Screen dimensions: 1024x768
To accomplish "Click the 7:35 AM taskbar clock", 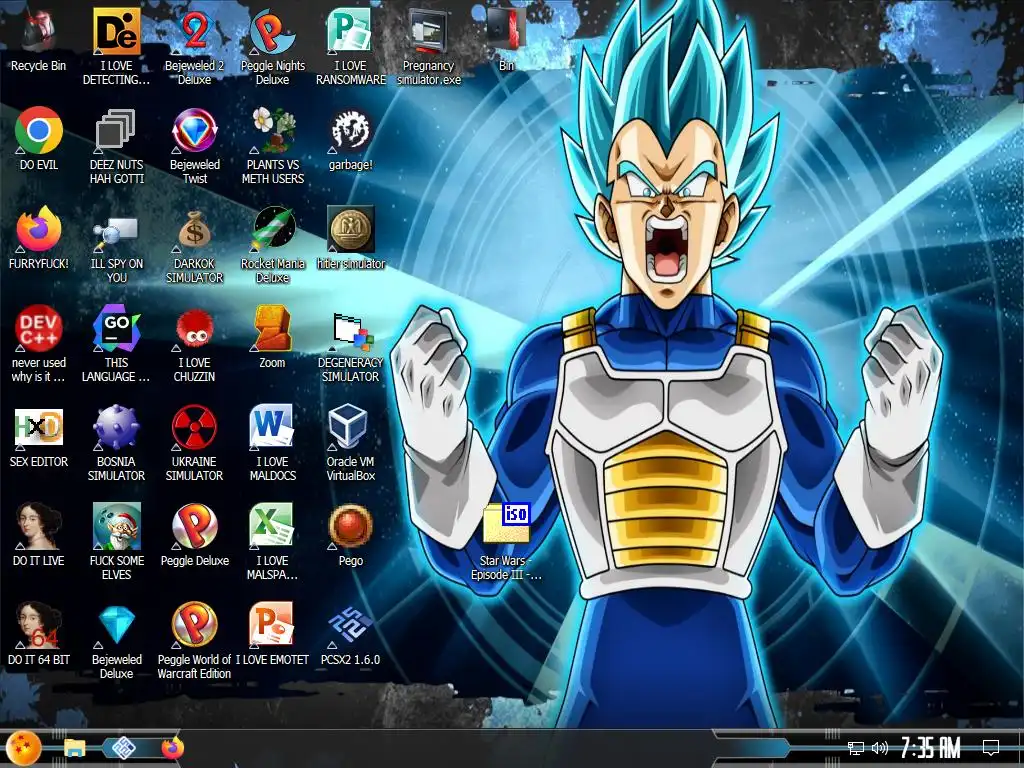I will (x=931, y=748).
